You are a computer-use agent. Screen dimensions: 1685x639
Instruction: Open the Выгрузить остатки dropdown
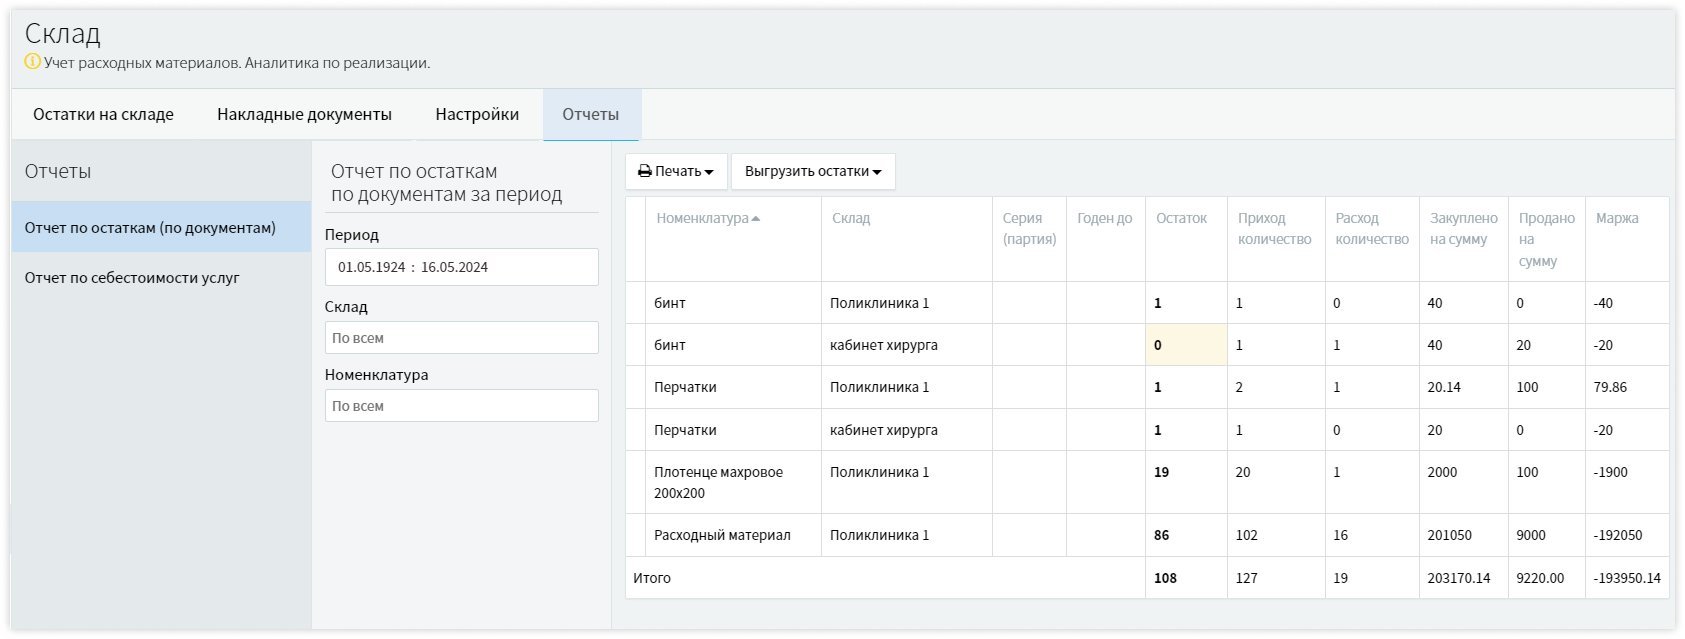pos(812,172)
